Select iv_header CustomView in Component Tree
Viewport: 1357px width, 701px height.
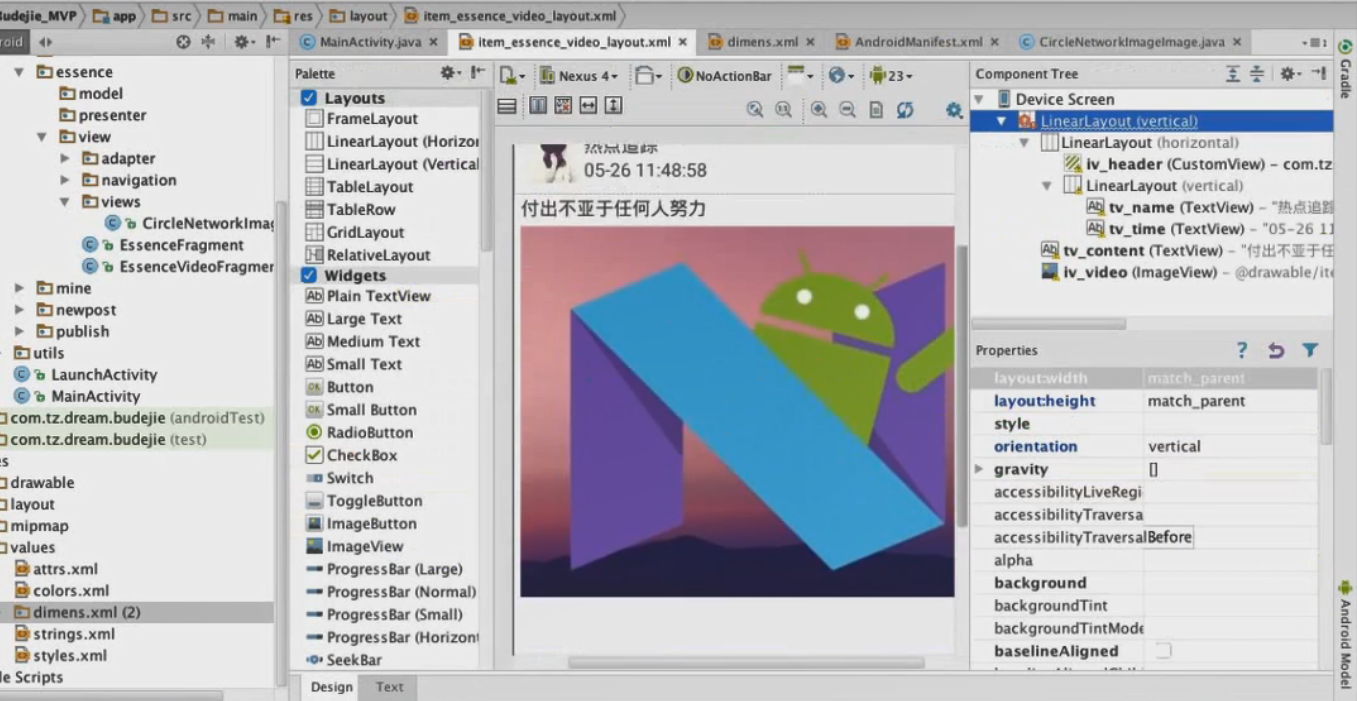1199,164
